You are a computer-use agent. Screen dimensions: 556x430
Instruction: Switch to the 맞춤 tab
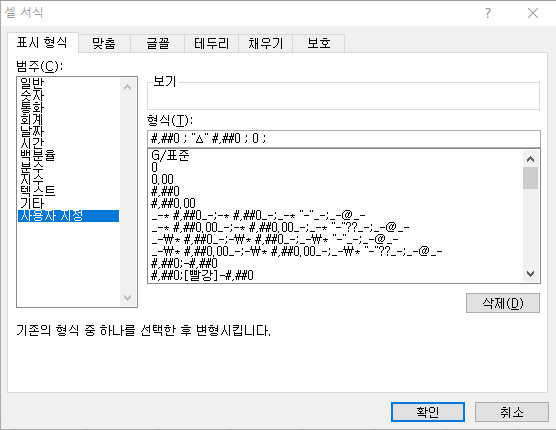[104, 43]
